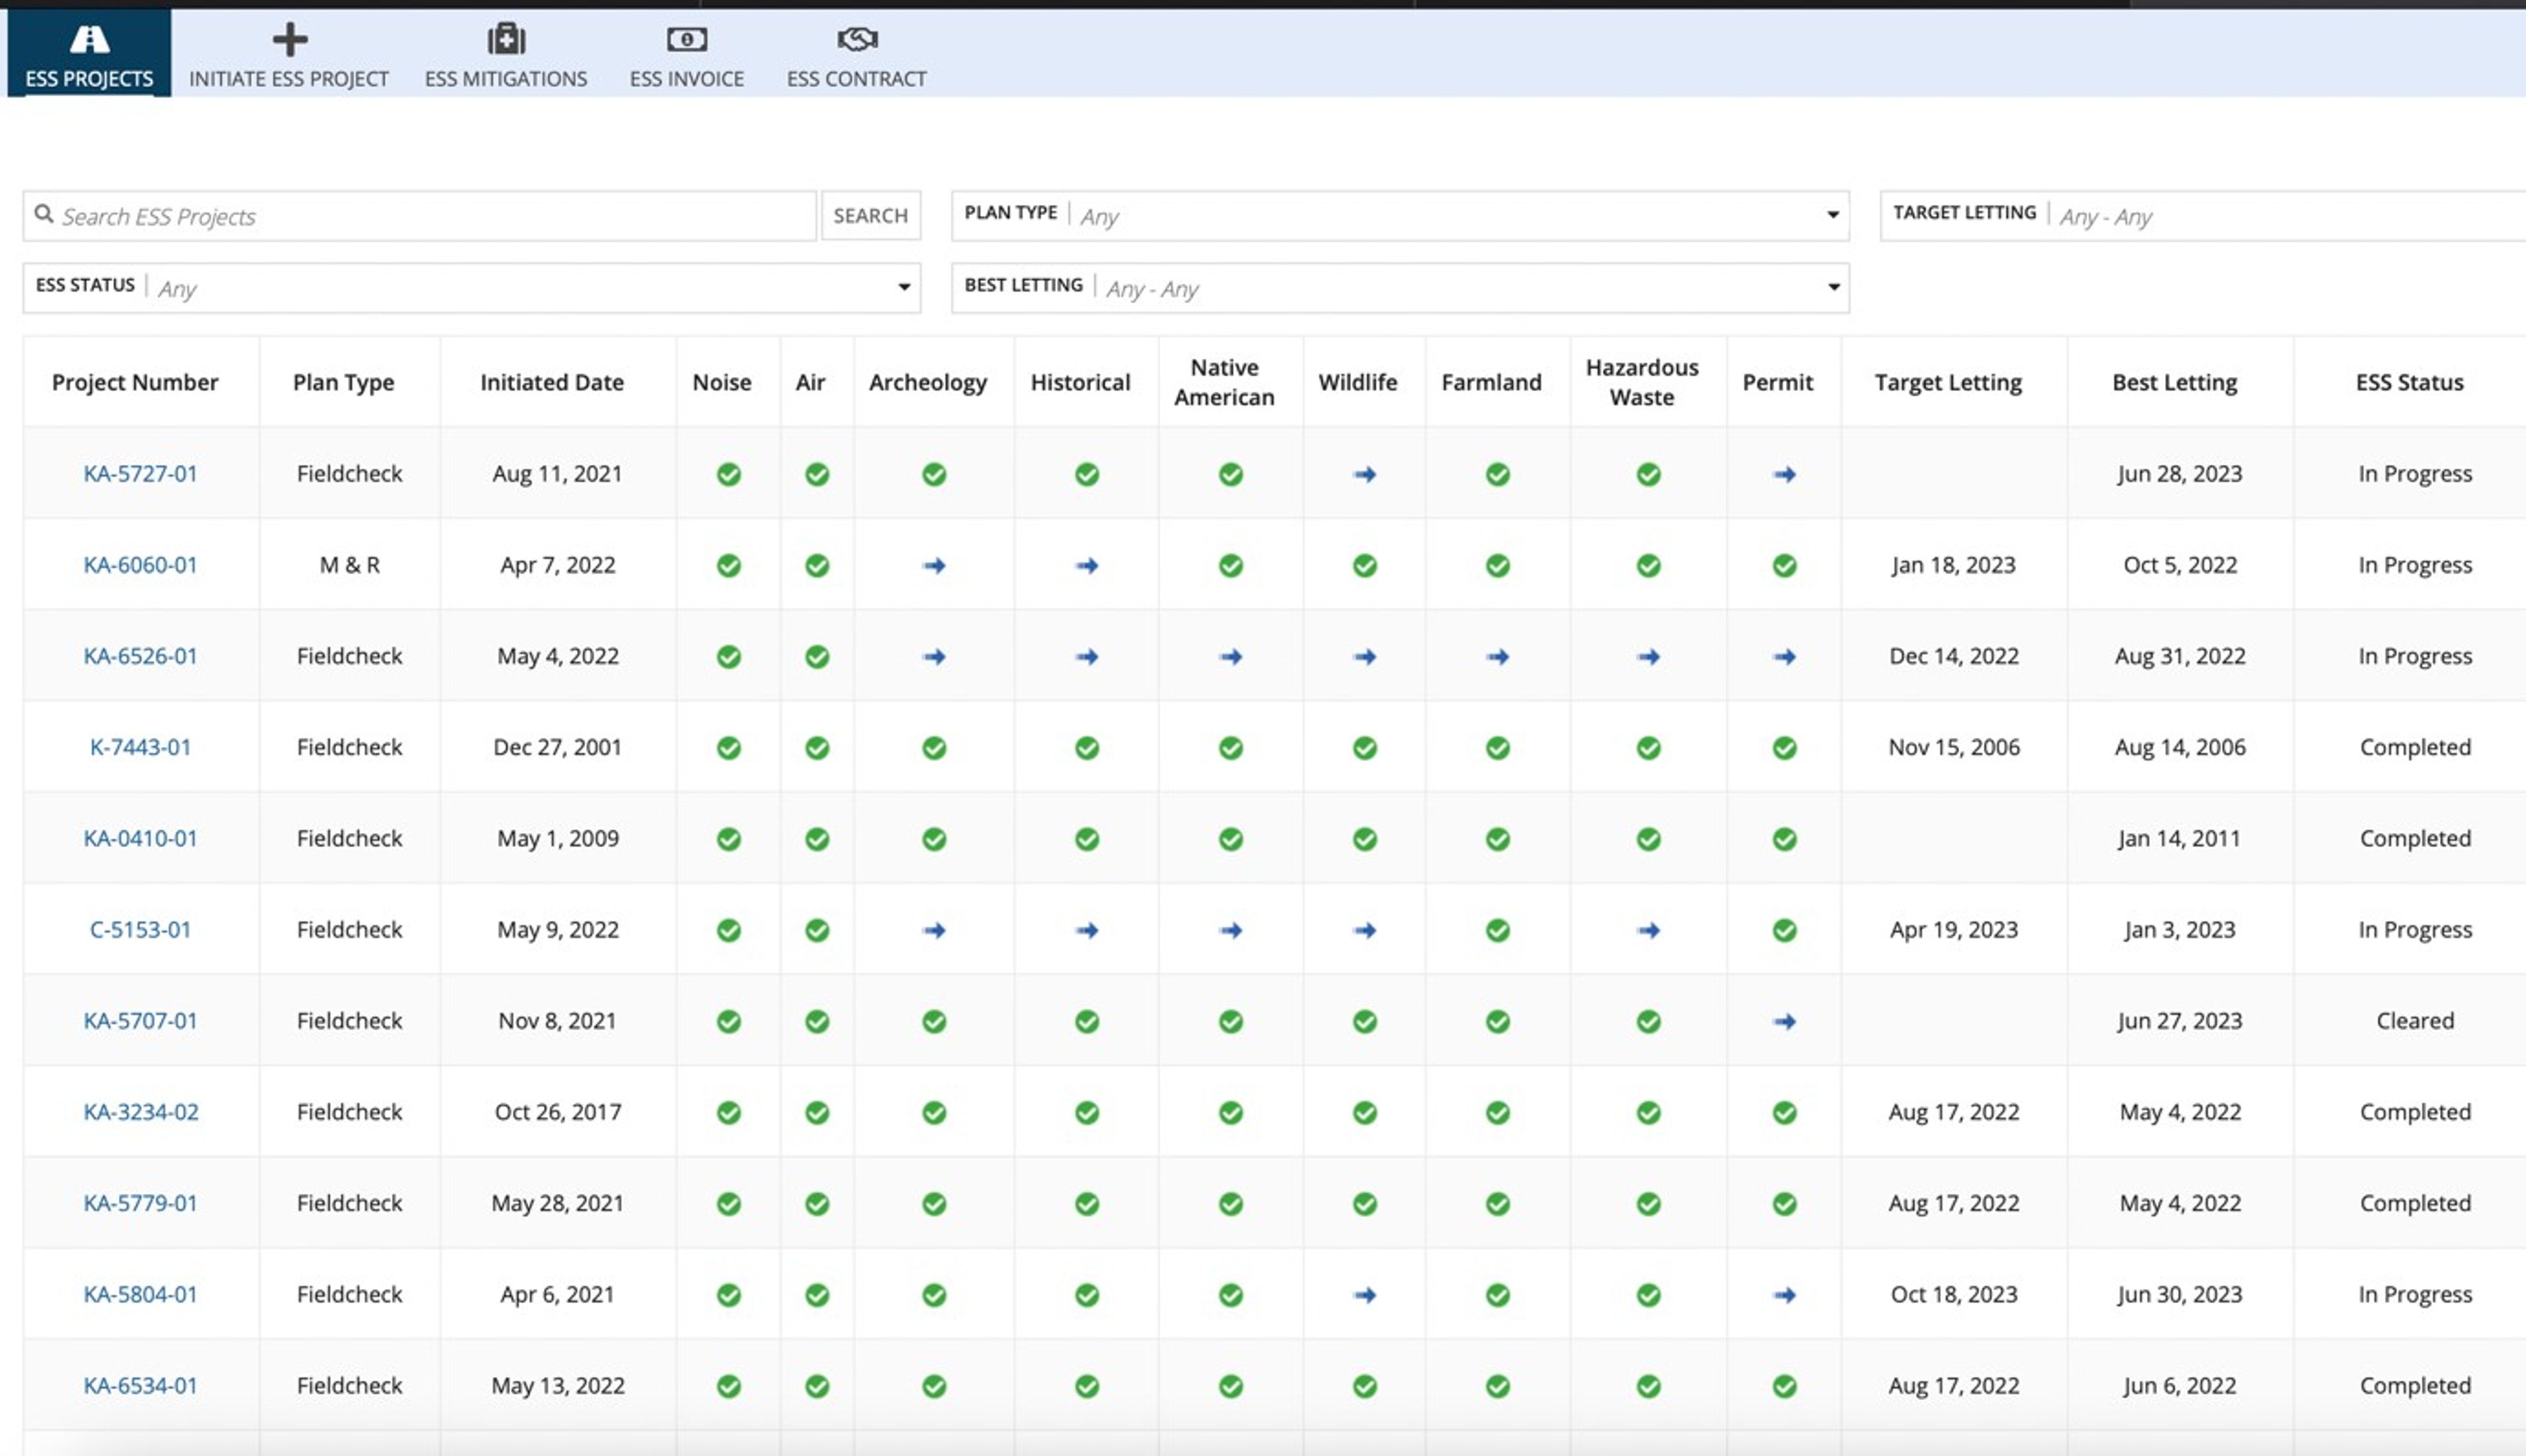Click the Historical arrow icon for KA-6060-01
The height and width of the screenshot is (1456, 2526).
[x=1087, y=566]
